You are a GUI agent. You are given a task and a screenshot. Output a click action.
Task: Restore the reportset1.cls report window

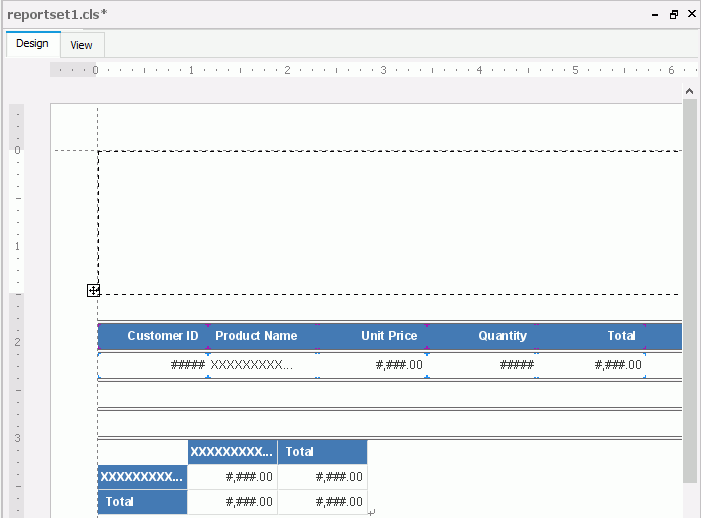pos(673,15)
